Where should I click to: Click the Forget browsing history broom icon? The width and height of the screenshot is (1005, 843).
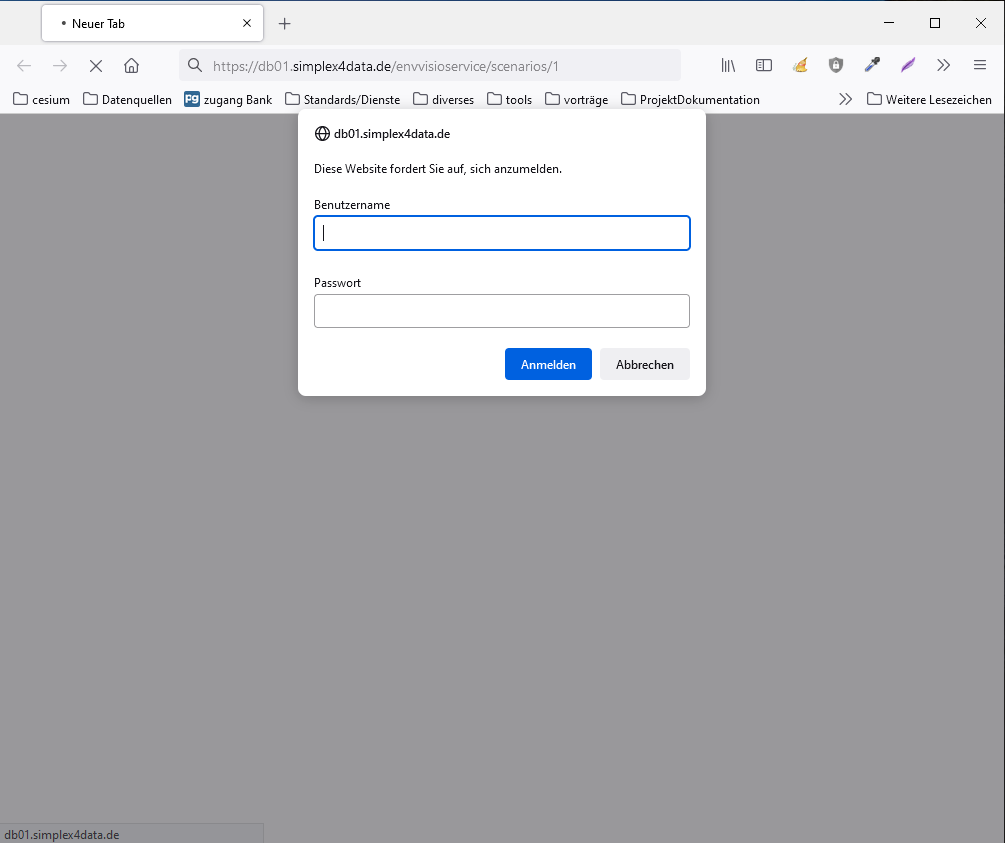800,65
